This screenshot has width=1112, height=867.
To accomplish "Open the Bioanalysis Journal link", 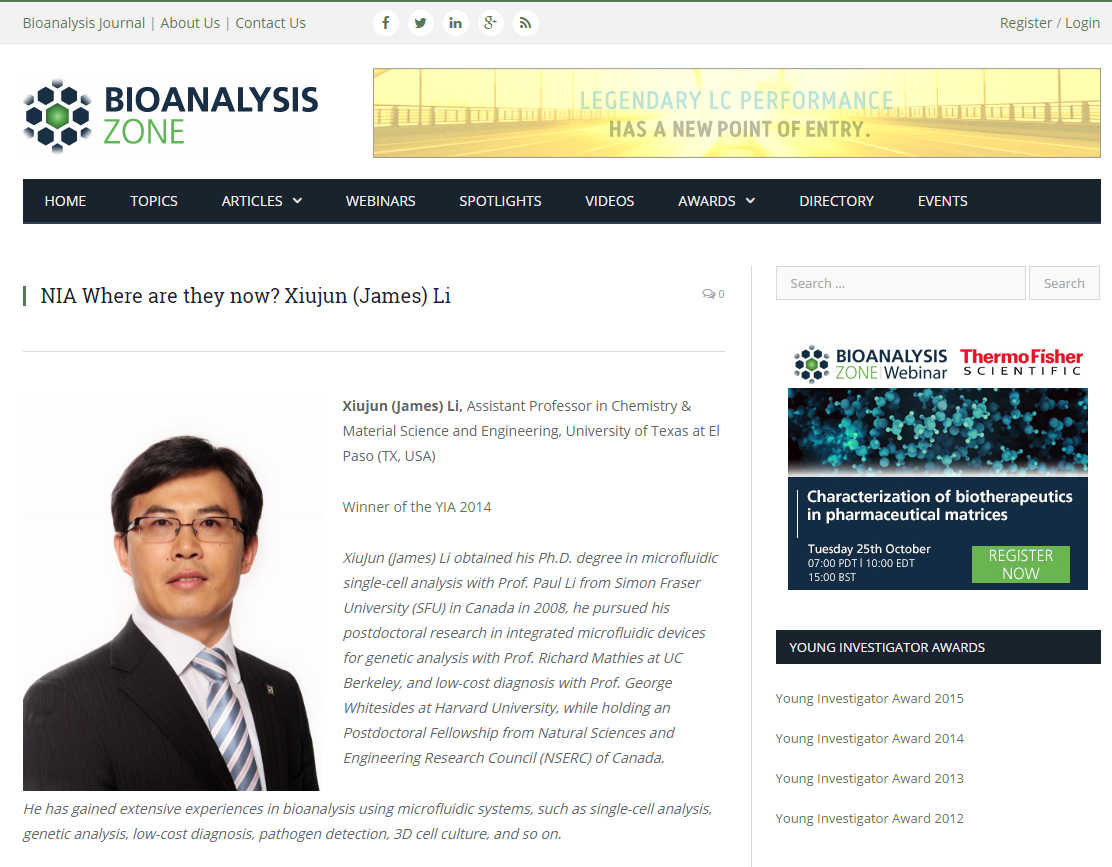I will [84, 23].
